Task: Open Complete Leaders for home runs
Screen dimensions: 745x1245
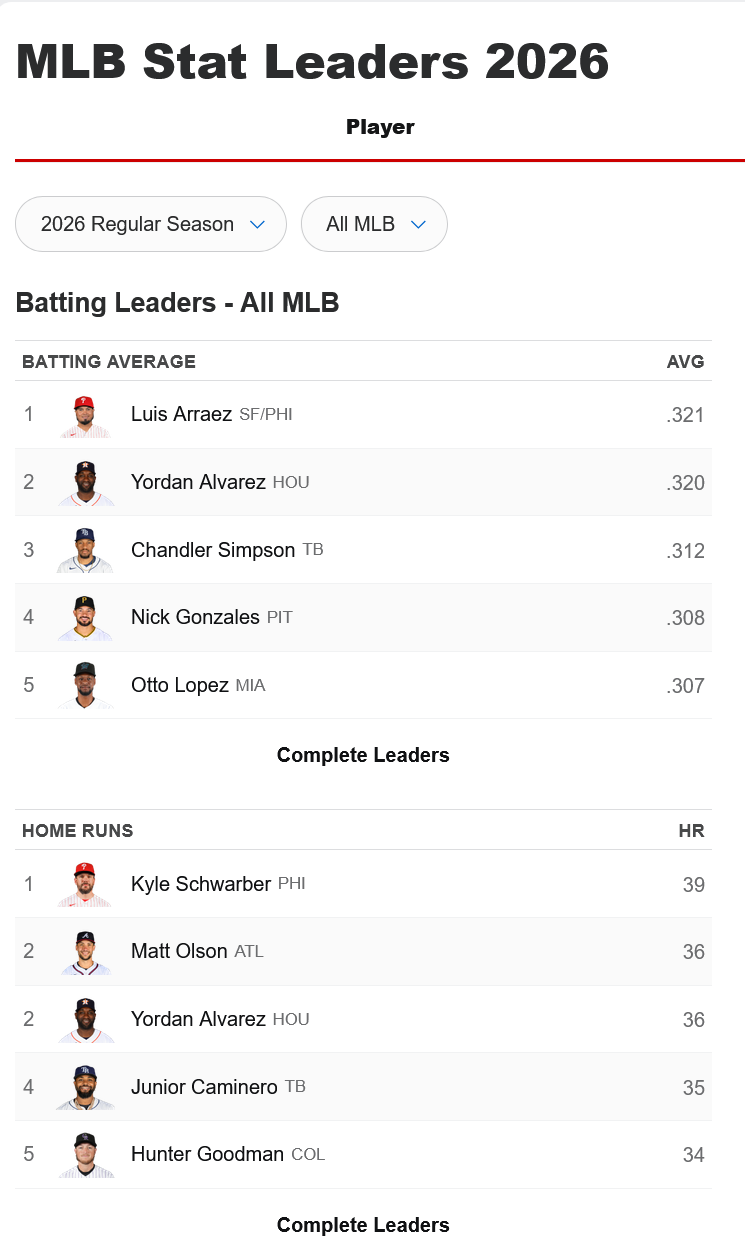Action: tap(363, 1225)
